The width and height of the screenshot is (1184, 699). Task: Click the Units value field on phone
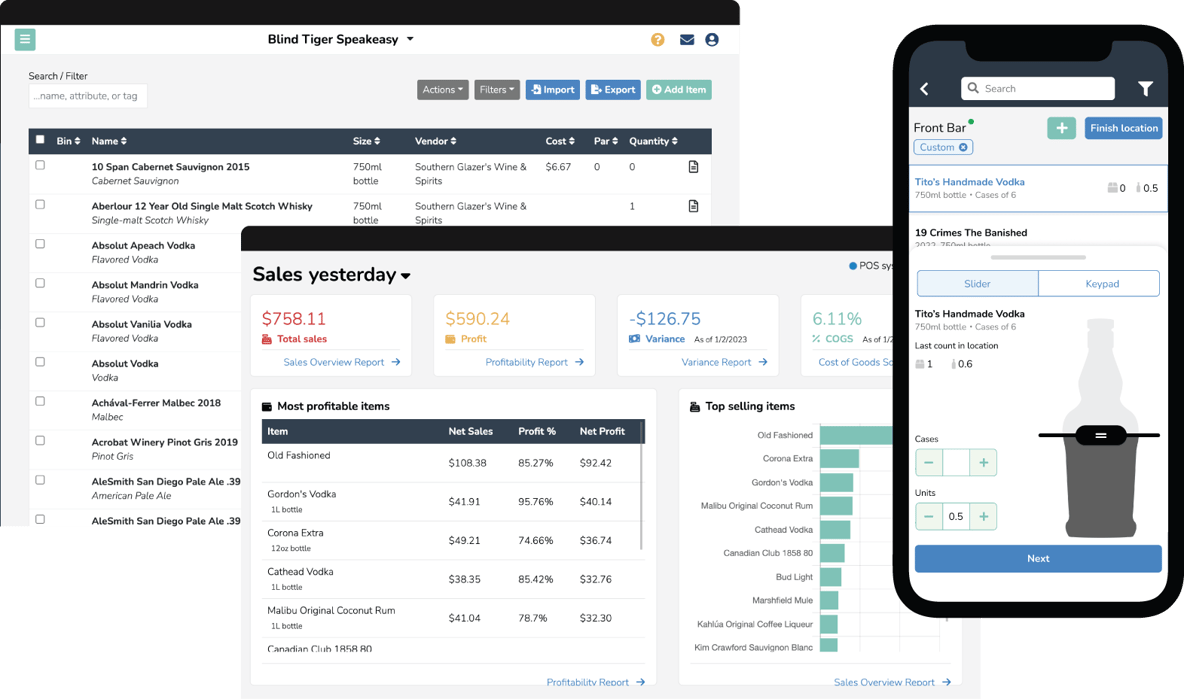click(956, 516)
